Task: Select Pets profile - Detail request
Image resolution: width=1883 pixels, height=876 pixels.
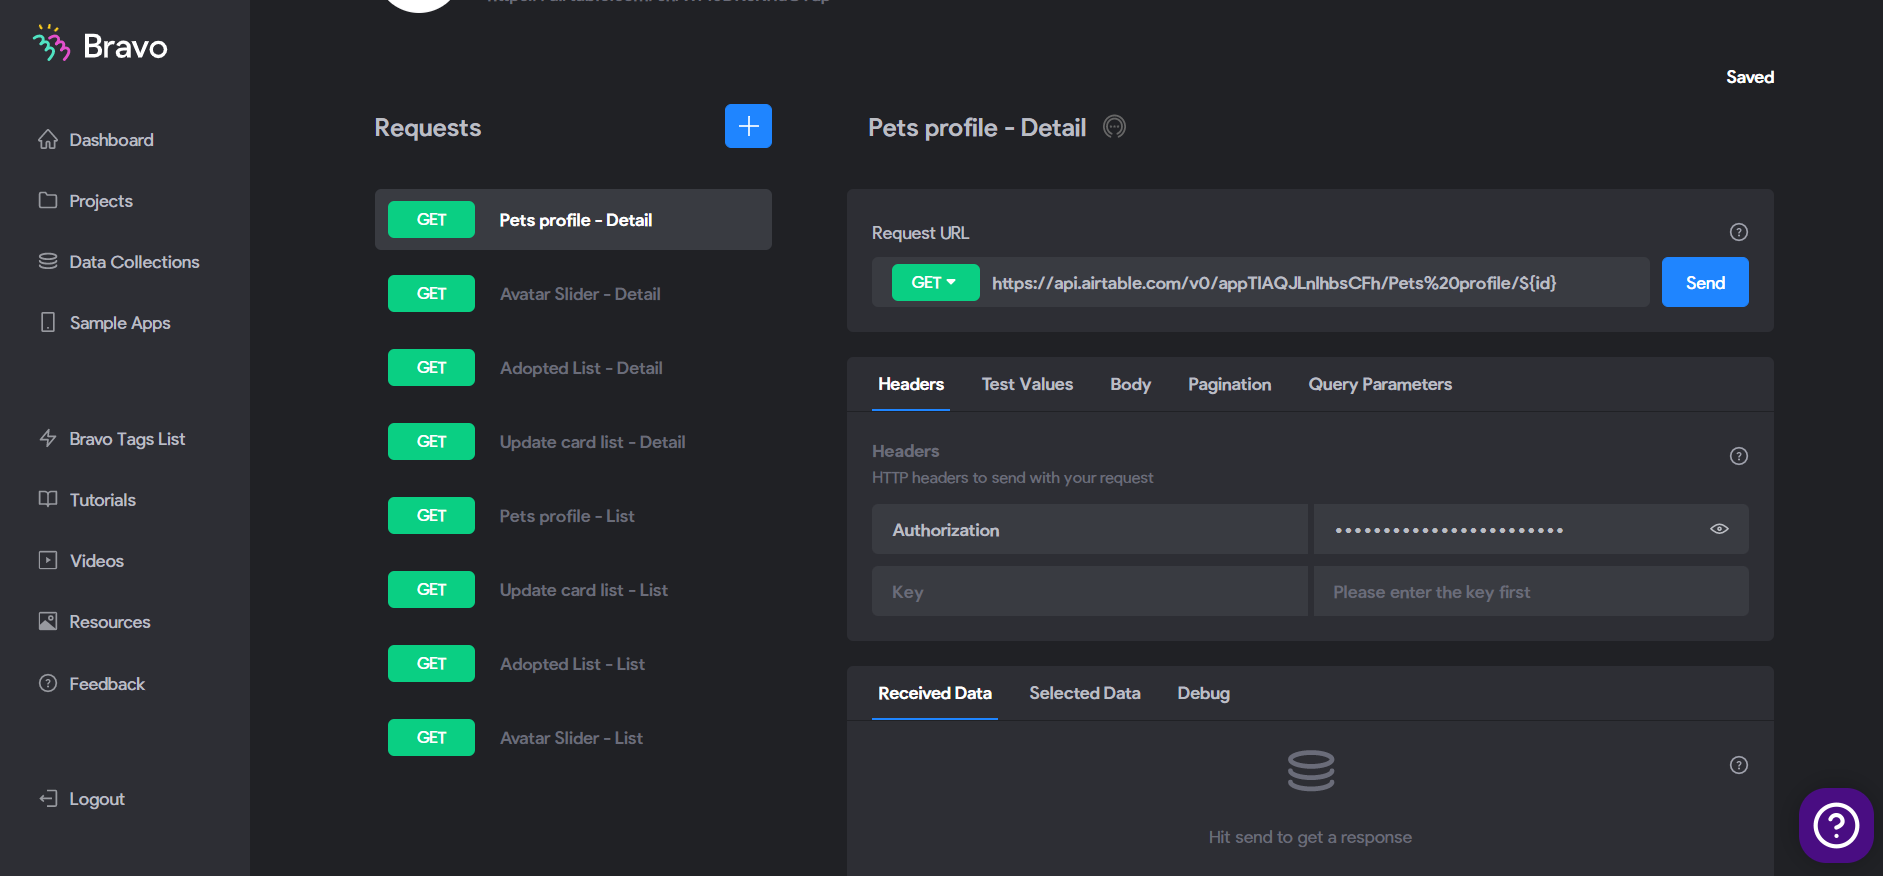Action: 573,220
